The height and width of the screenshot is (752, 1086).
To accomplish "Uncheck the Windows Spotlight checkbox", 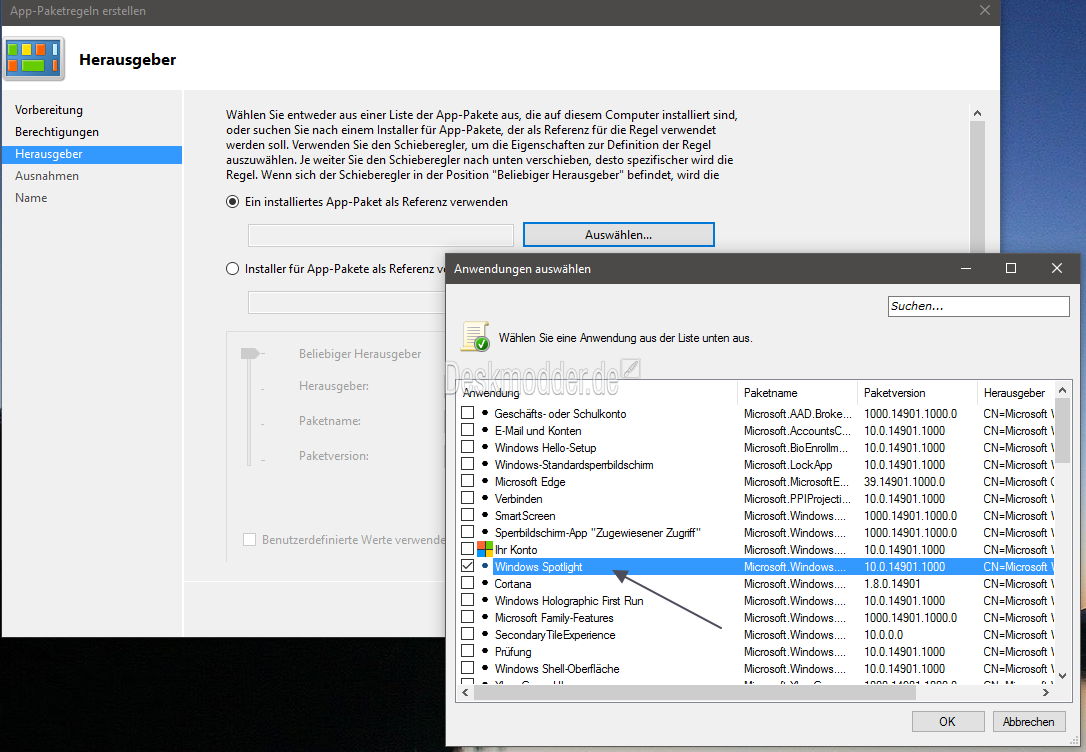I will click(468, 566).
